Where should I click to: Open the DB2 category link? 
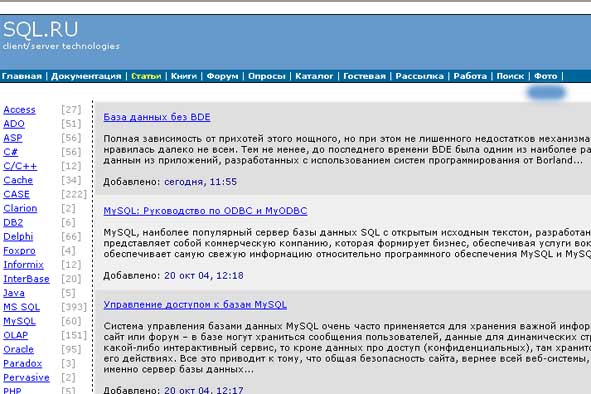coord(13,222)
